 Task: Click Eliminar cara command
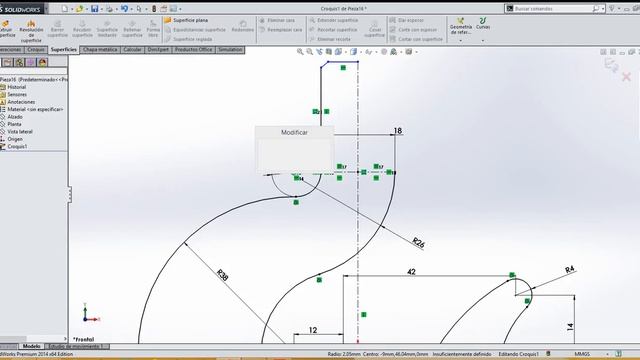277,20
